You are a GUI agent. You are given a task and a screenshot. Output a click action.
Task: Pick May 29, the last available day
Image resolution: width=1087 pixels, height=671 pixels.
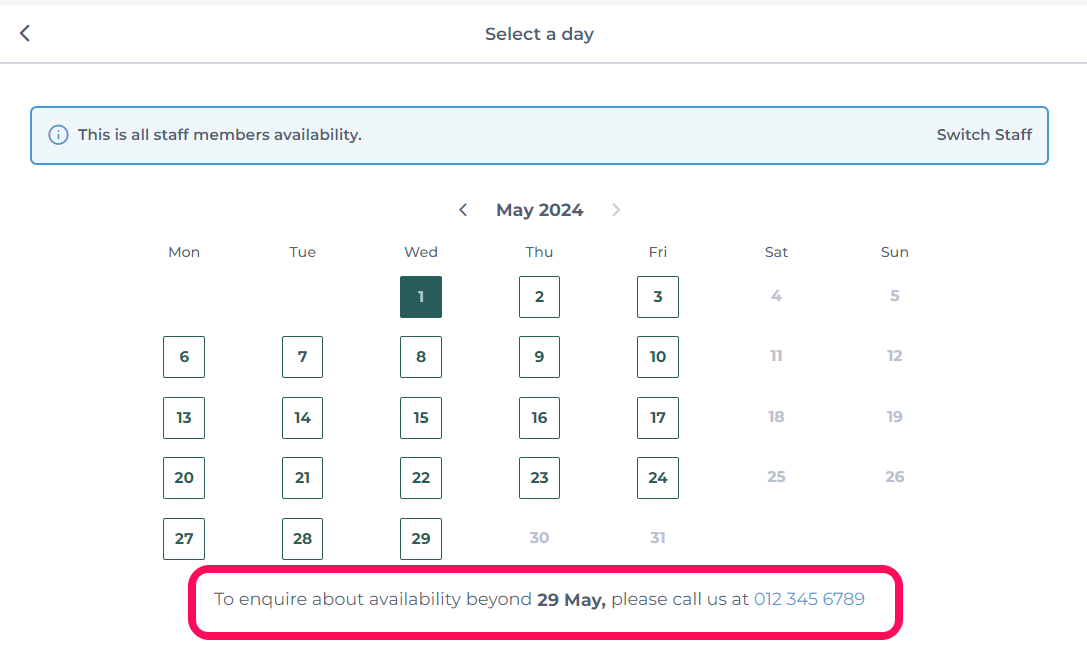tap(421, 539)
